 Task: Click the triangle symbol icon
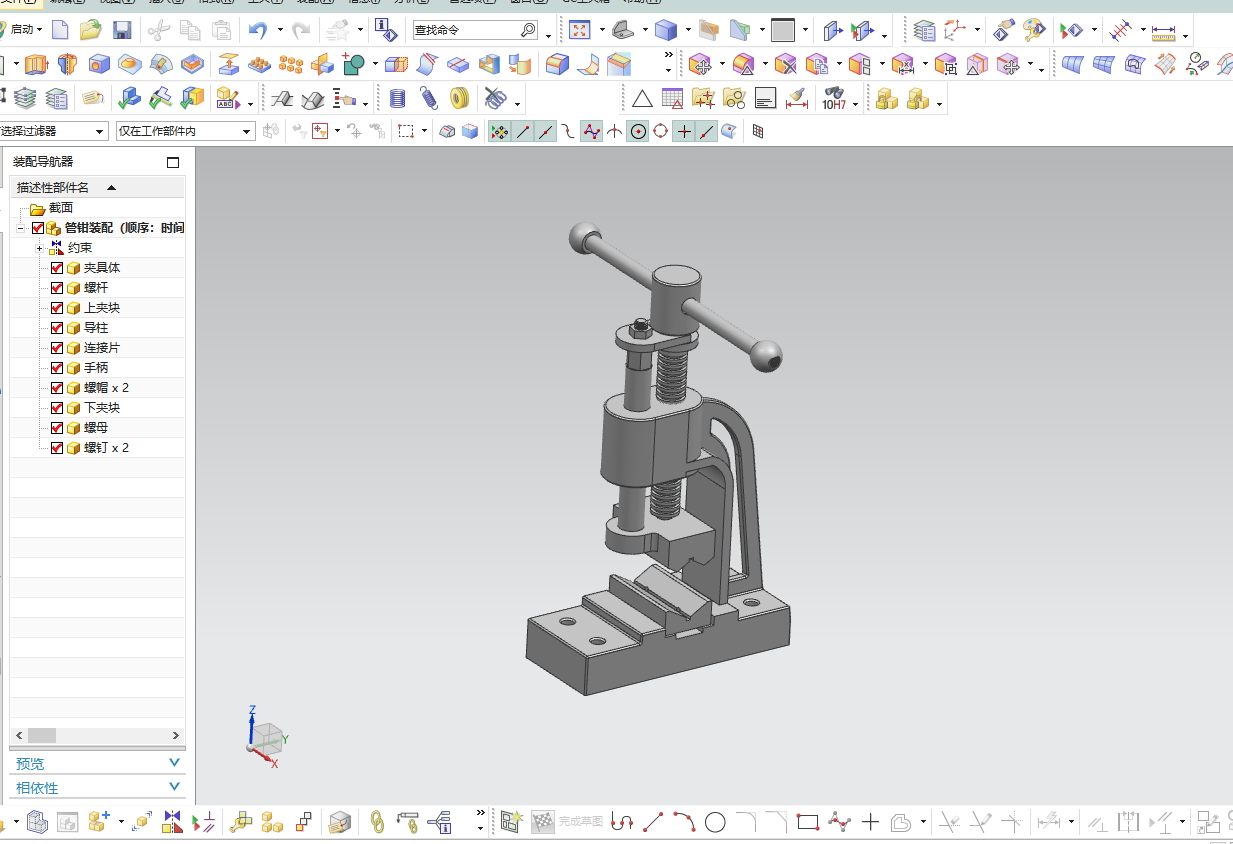click(642, 98)
